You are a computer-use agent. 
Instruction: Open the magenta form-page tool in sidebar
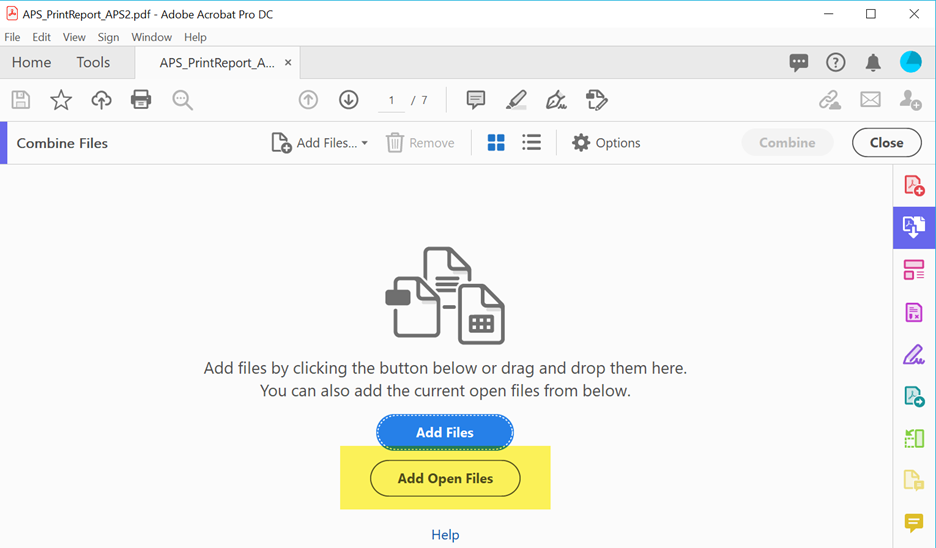click(914, 312)
